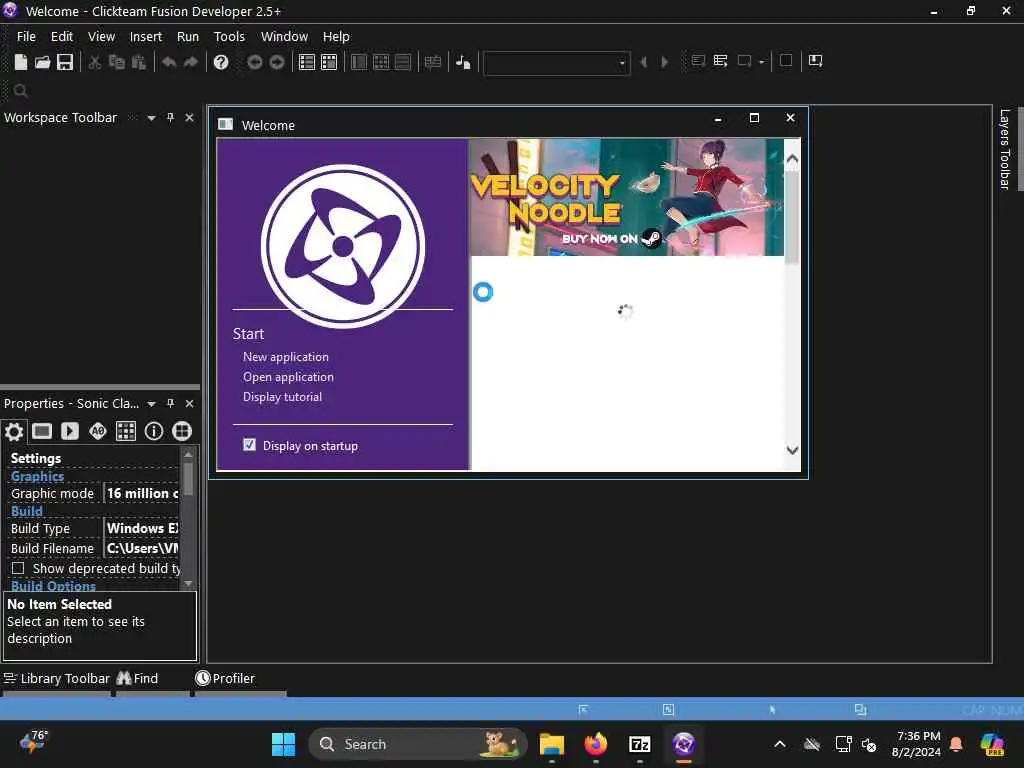Viewport: 1024px width, 768px height.
Task: Click New application link
Action: (286, 357)
